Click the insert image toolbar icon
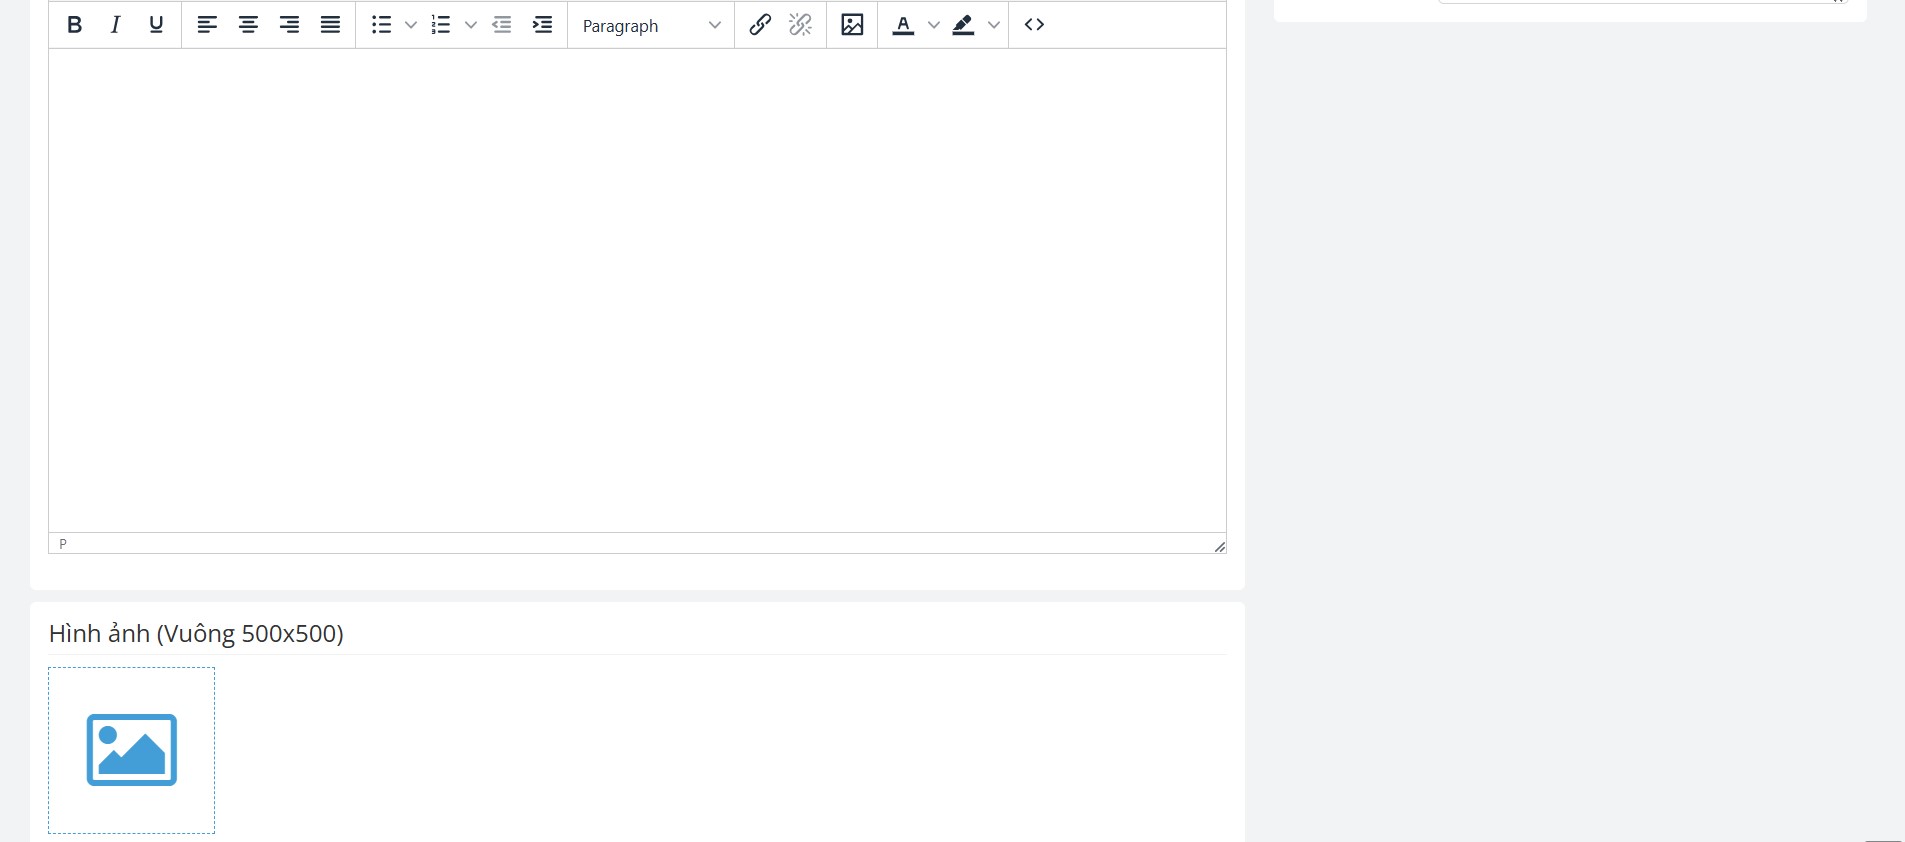Screen dimensions: 1905x842 [x=852, y=25]
